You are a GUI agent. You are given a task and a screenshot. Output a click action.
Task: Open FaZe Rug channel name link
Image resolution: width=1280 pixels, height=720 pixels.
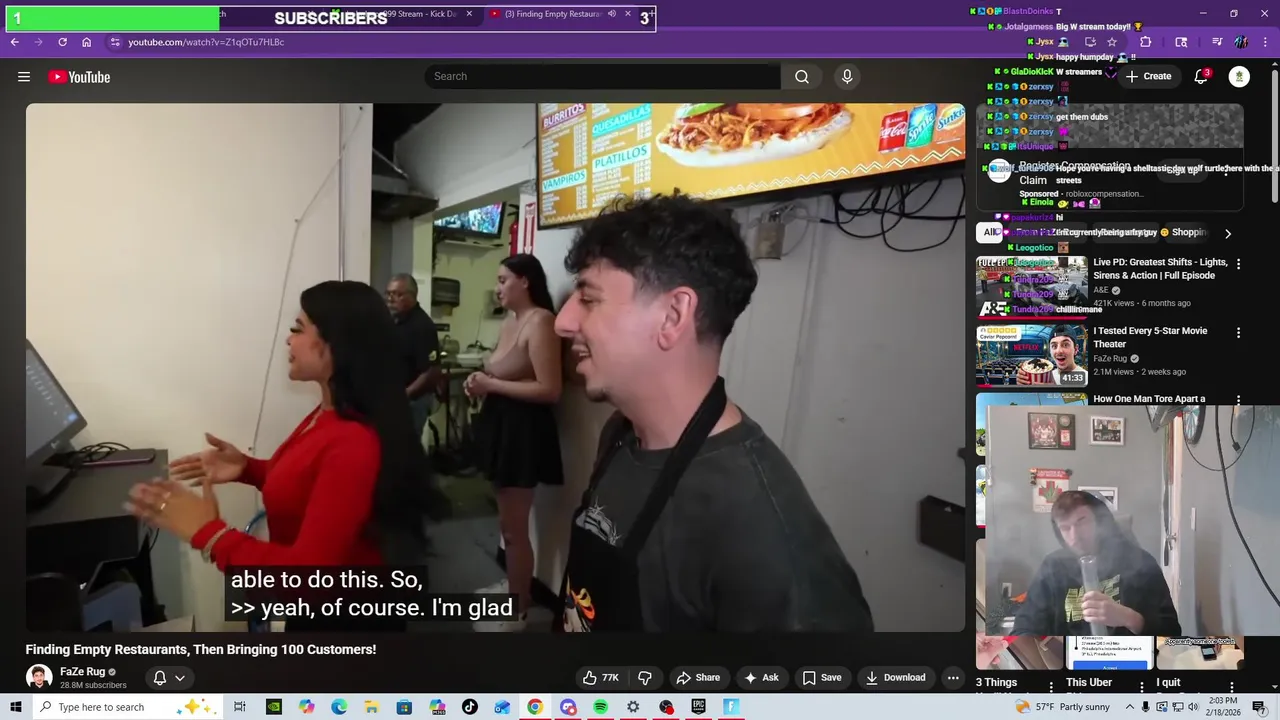(82, 672)
